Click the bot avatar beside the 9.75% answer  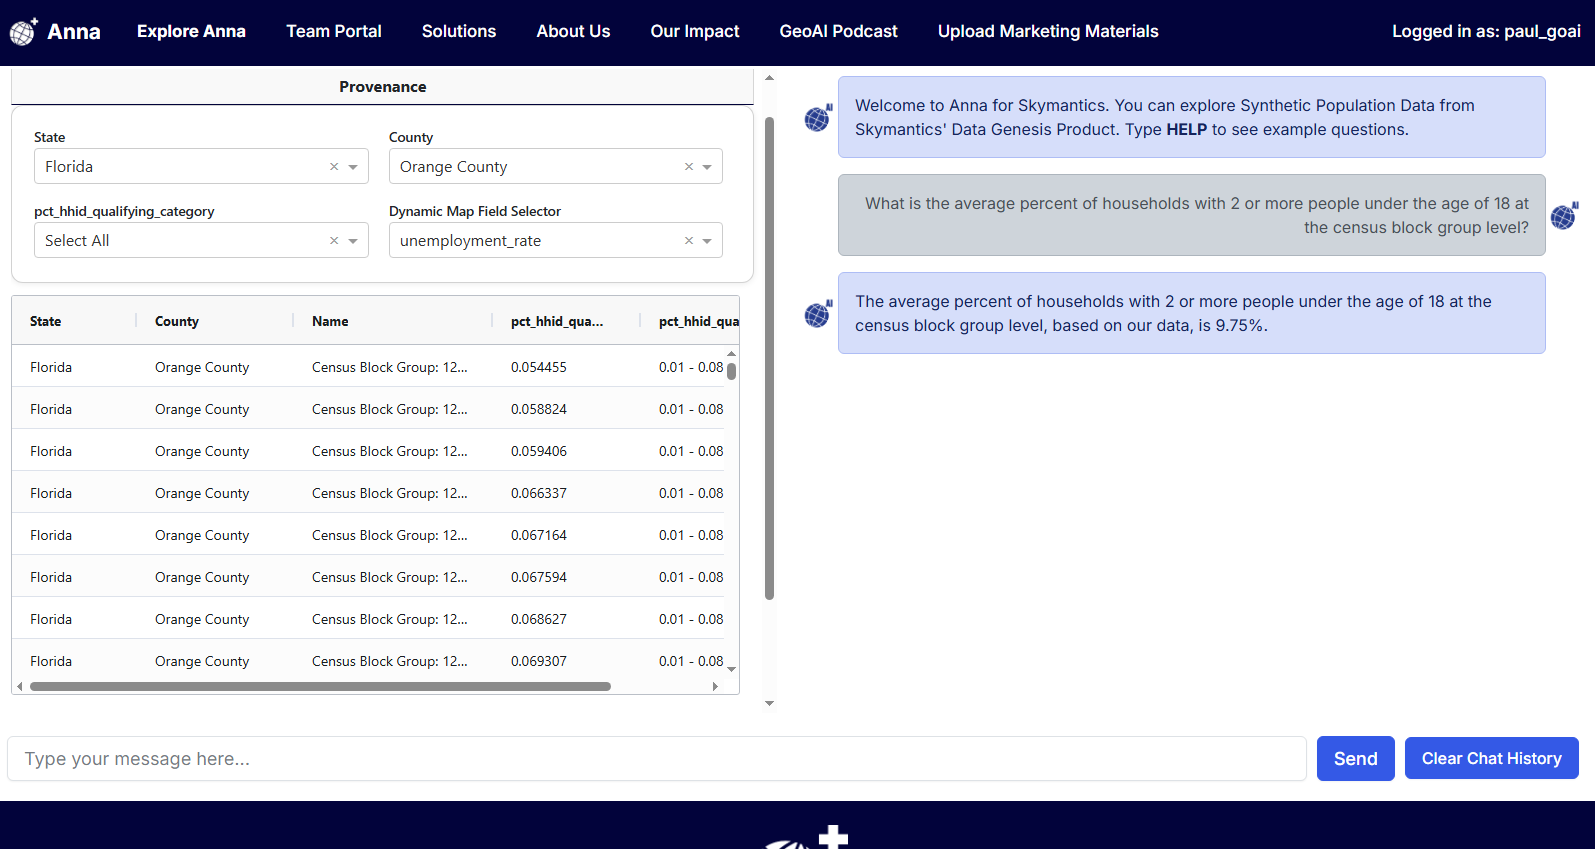[x=818, y=314]
